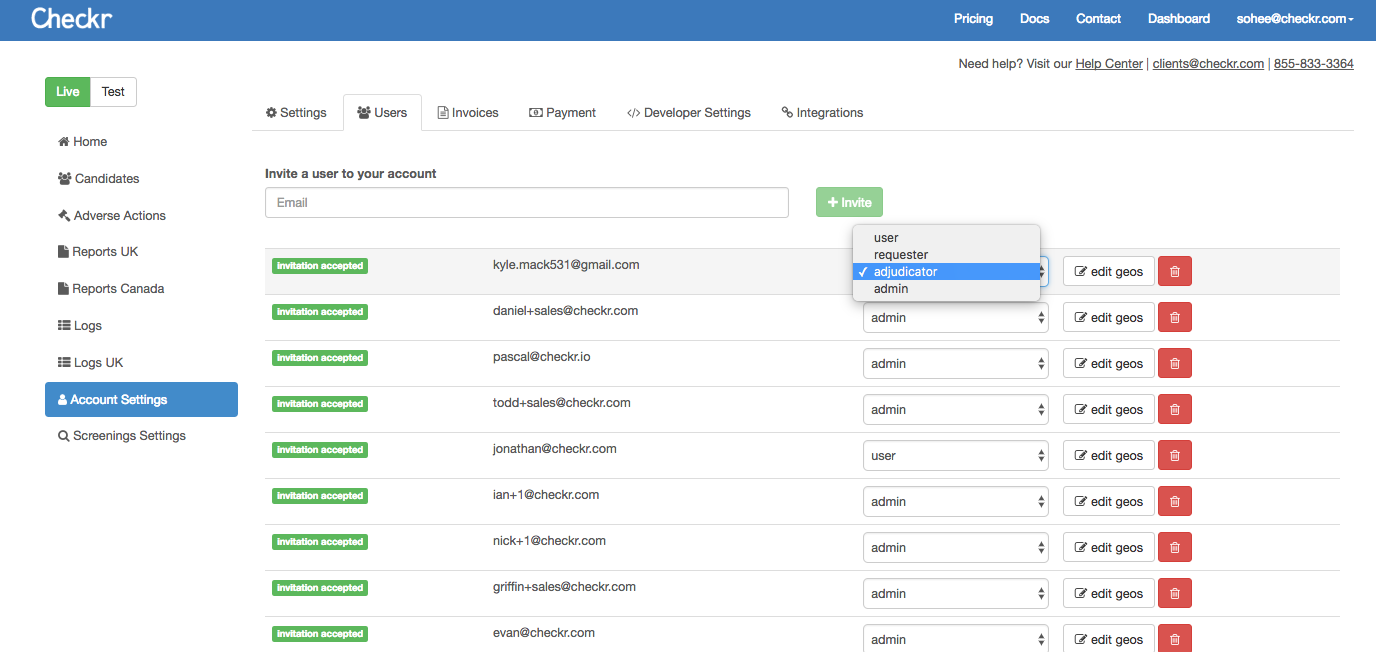Edit geos for evan@checkr.com
The image size is (1376, 652).
pyautogui.click(x=1108, y=640)
